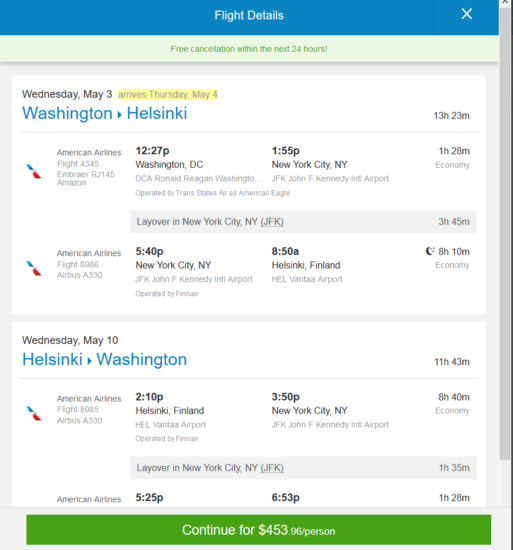Click the highlighted arrives Thursday, May 4 note

click(x=168, y=94)
